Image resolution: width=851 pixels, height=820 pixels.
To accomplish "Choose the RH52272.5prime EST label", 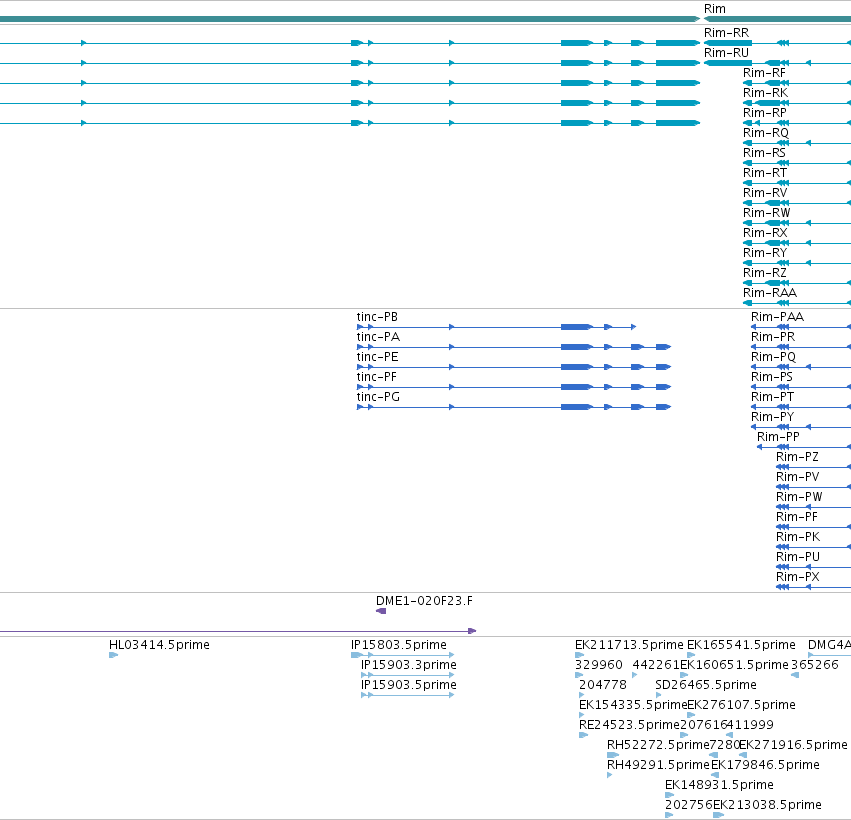I will pos(658,745).
